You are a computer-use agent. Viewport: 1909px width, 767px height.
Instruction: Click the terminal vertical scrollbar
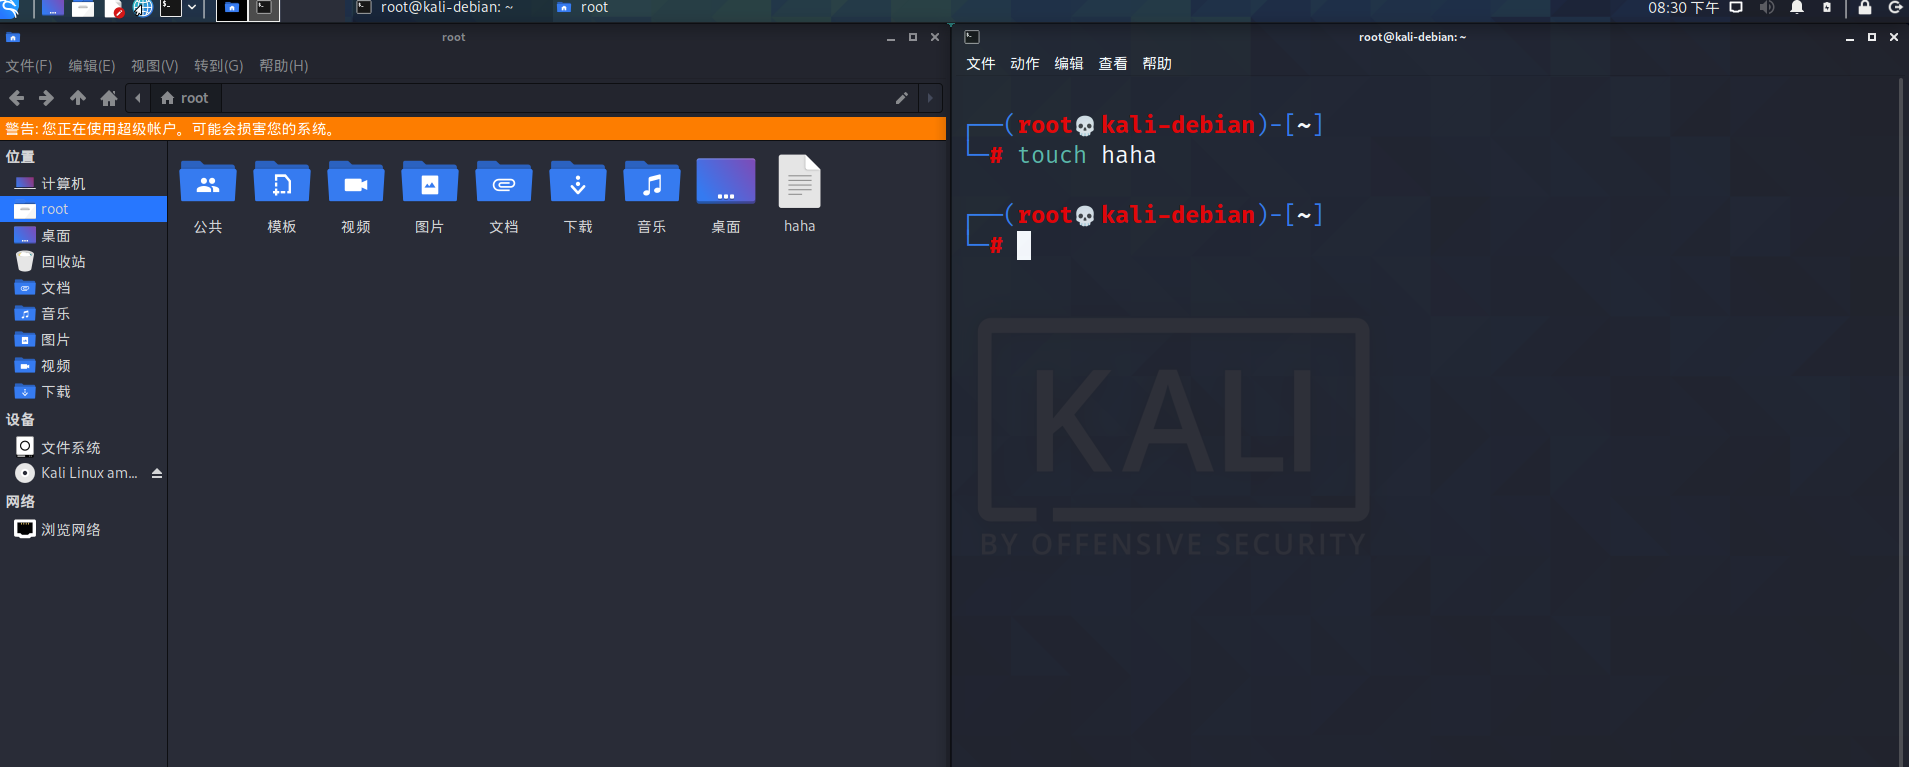click(x=1901, y=420)
